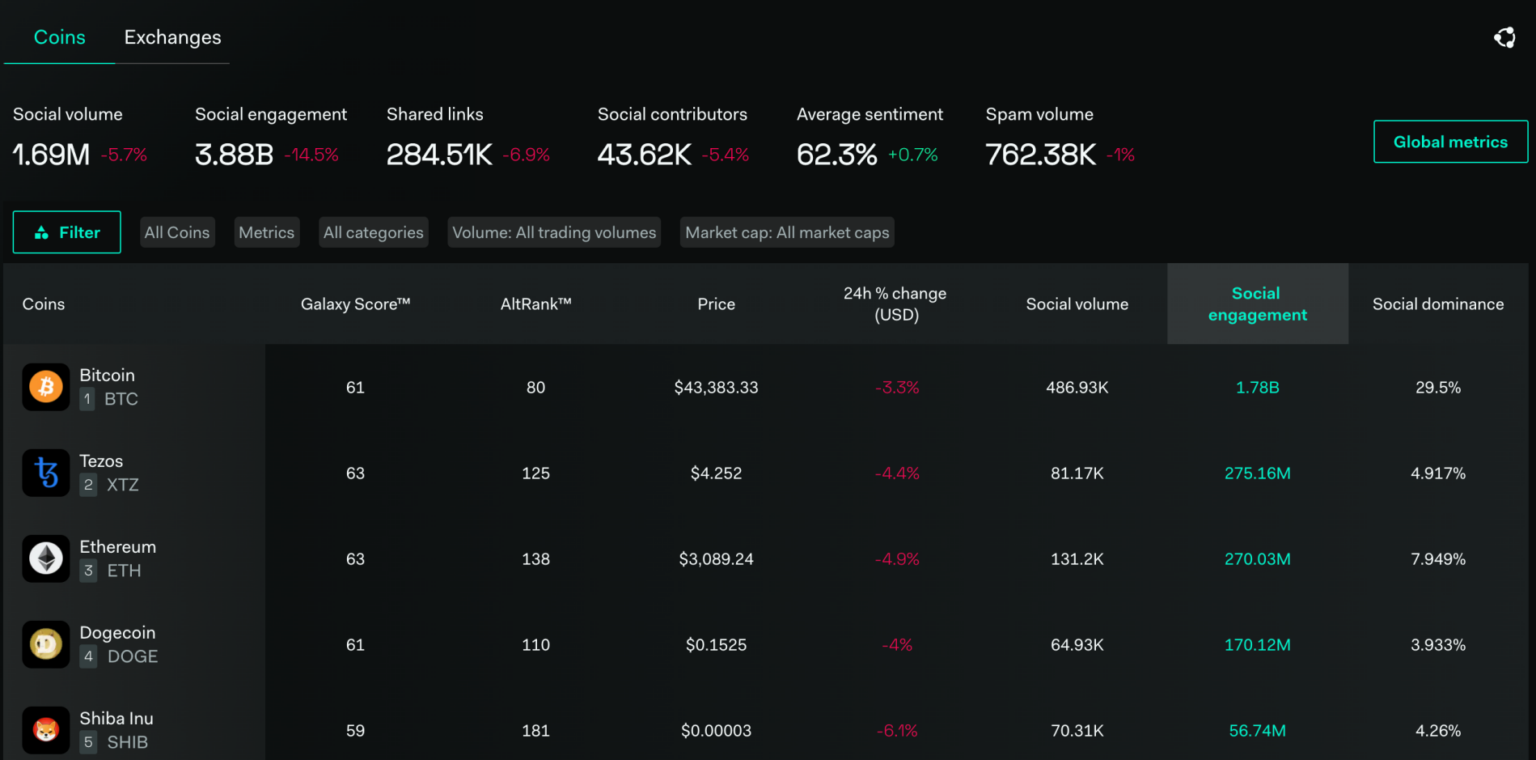
Task: Sort by 24h % change column header
Action: 897,304
